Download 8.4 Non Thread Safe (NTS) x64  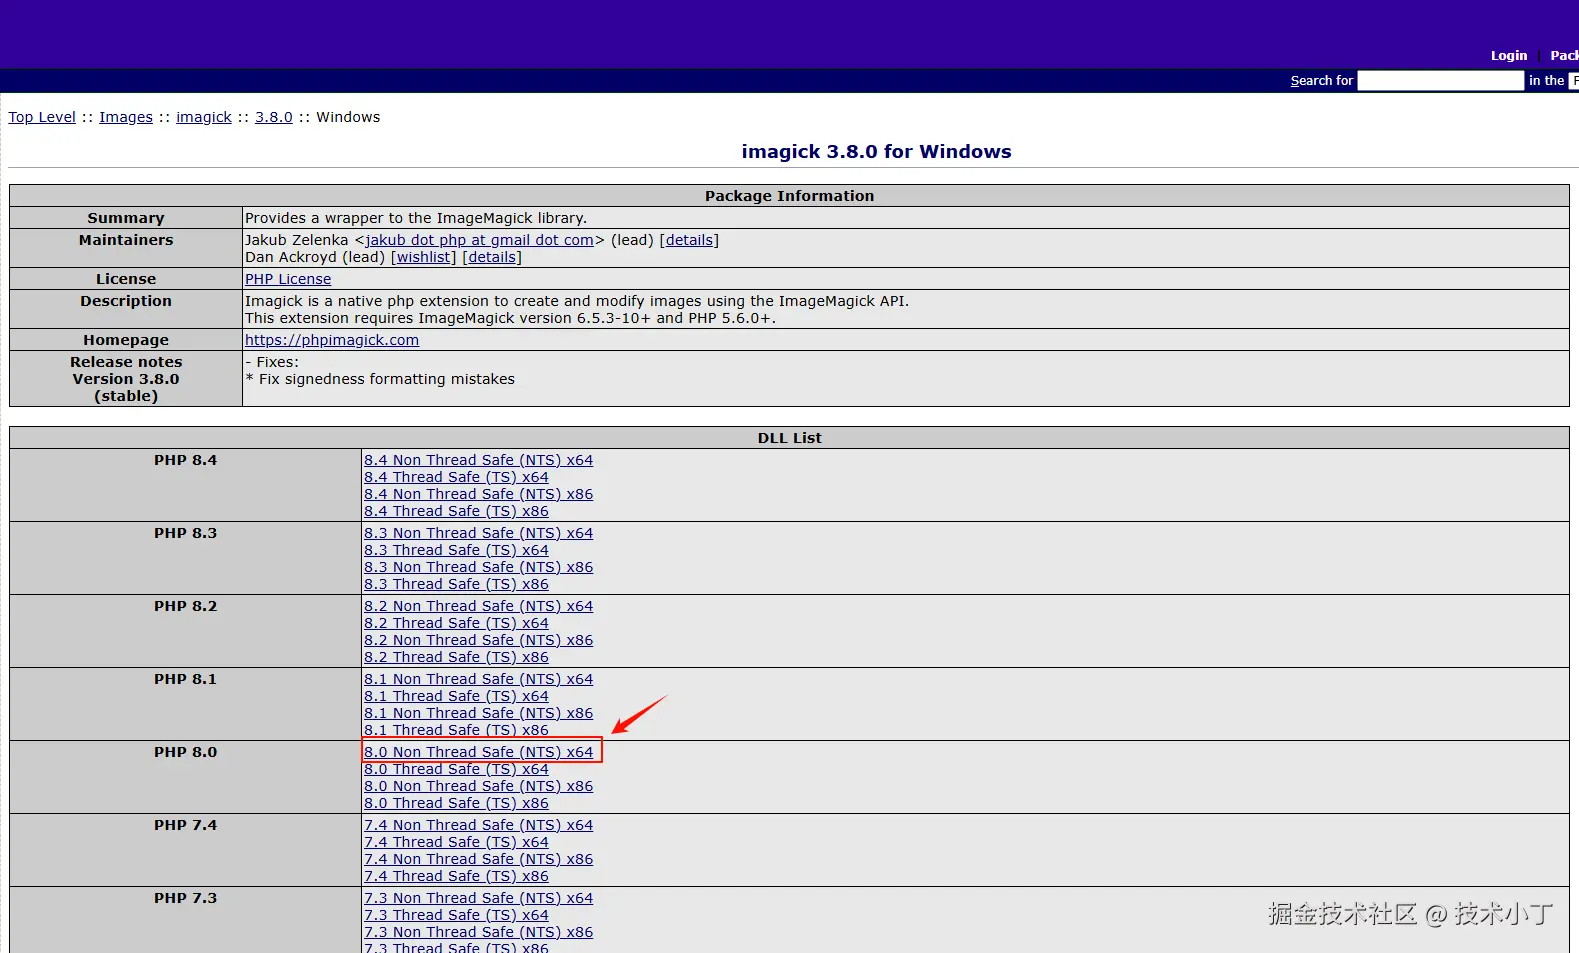tap(478, 460)
